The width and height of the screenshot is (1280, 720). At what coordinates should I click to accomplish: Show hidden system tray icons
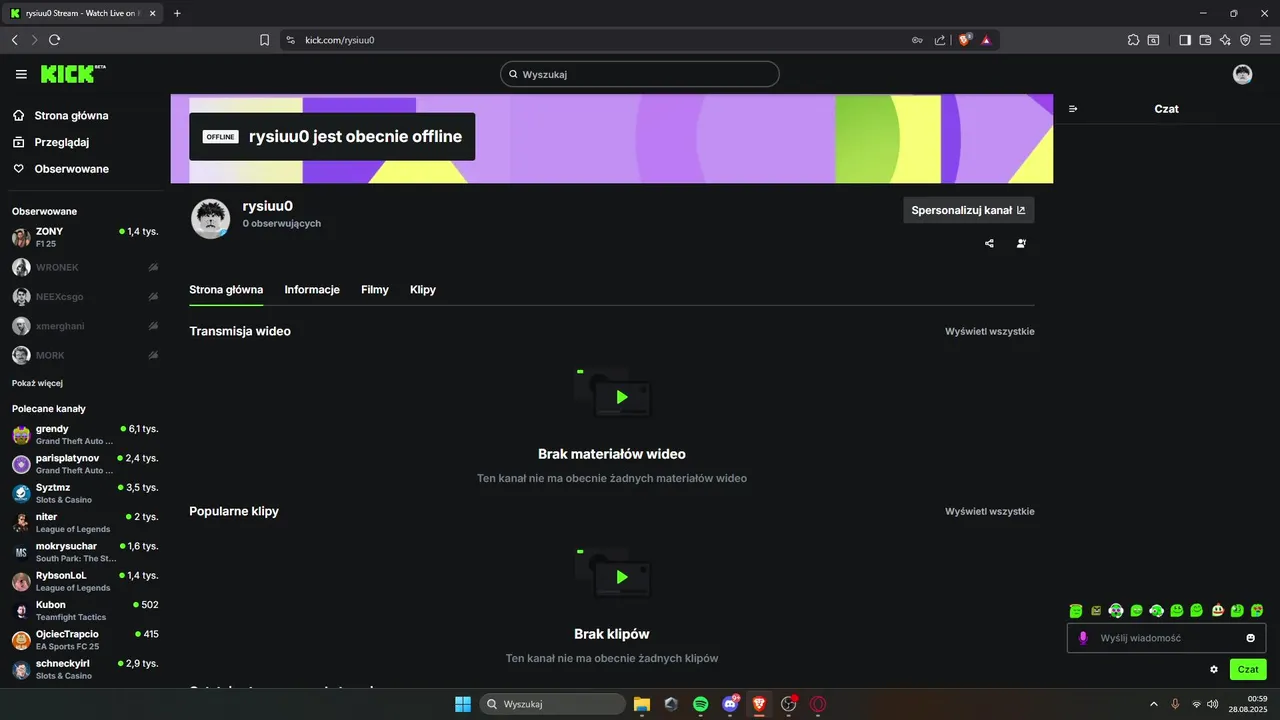[1153, 704]
